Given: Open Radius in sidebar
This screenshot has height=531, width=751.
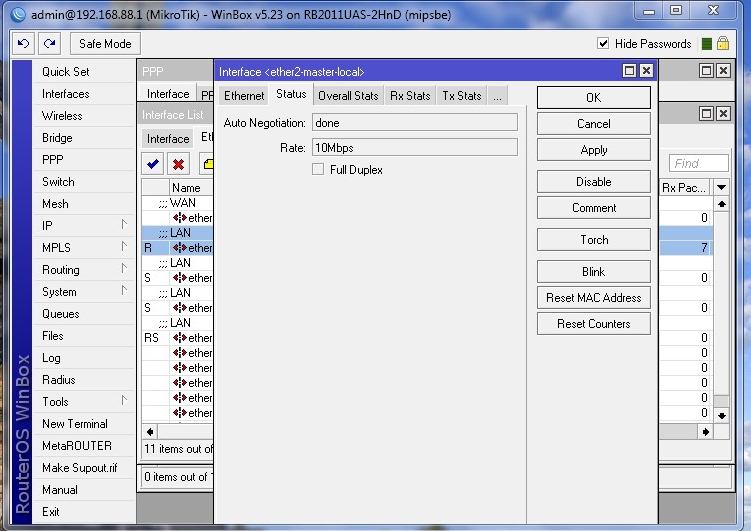Looking at the screenshot, I should pyautogui.click(x=59, y=380).
